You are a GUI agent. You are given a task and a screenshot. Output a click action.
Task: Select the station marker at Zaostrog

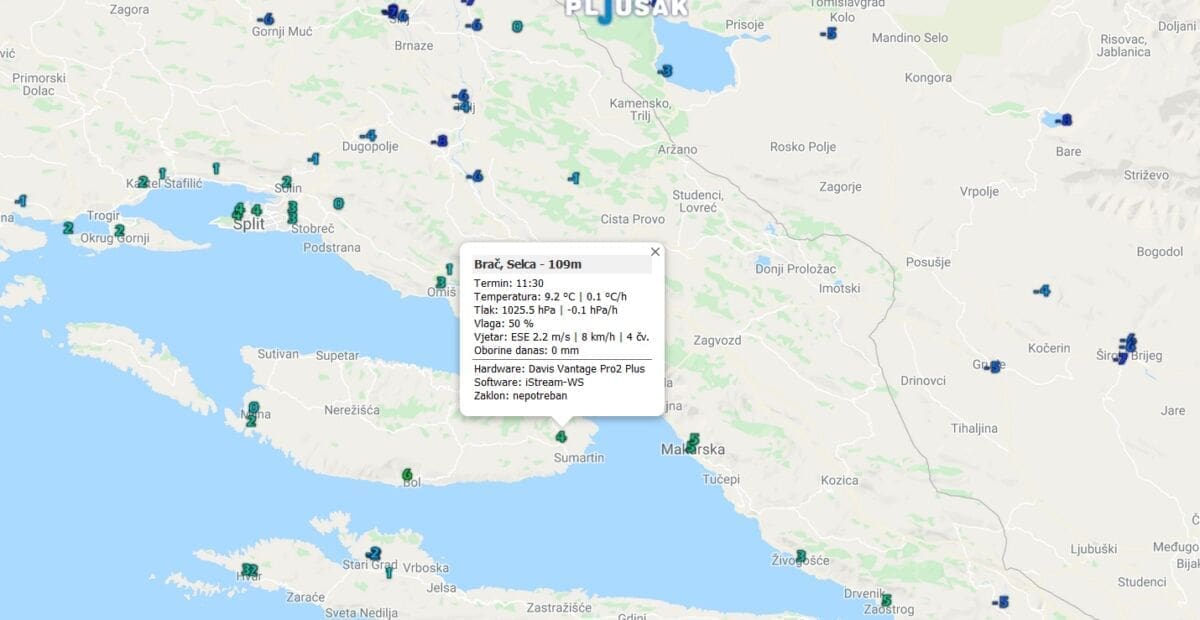click(885, 600)
